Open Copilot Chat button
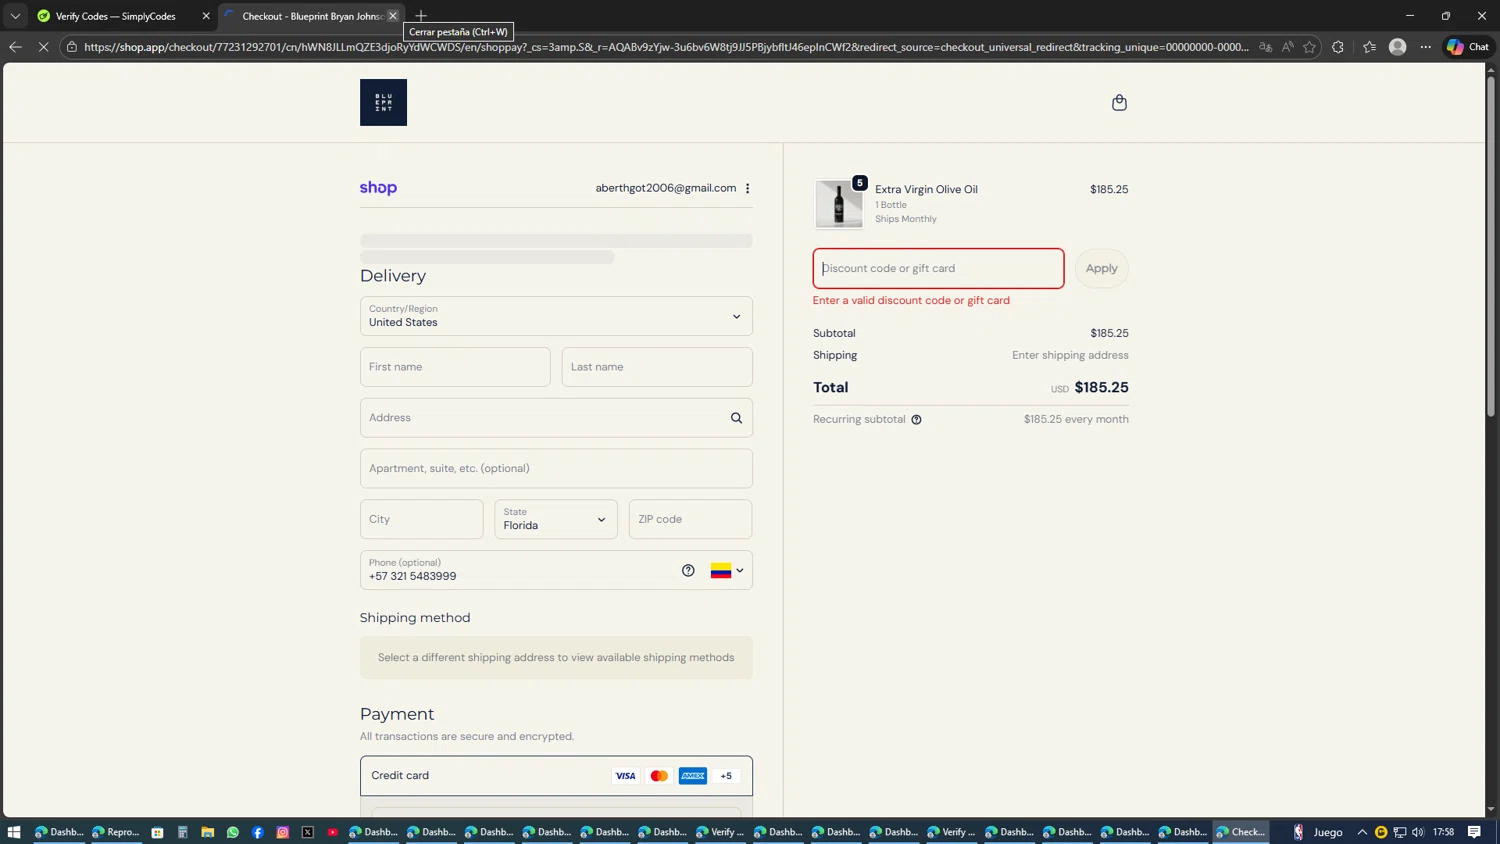Image resolution: width=1500 pixels, height=844 pixels. tap(1468, 47)
